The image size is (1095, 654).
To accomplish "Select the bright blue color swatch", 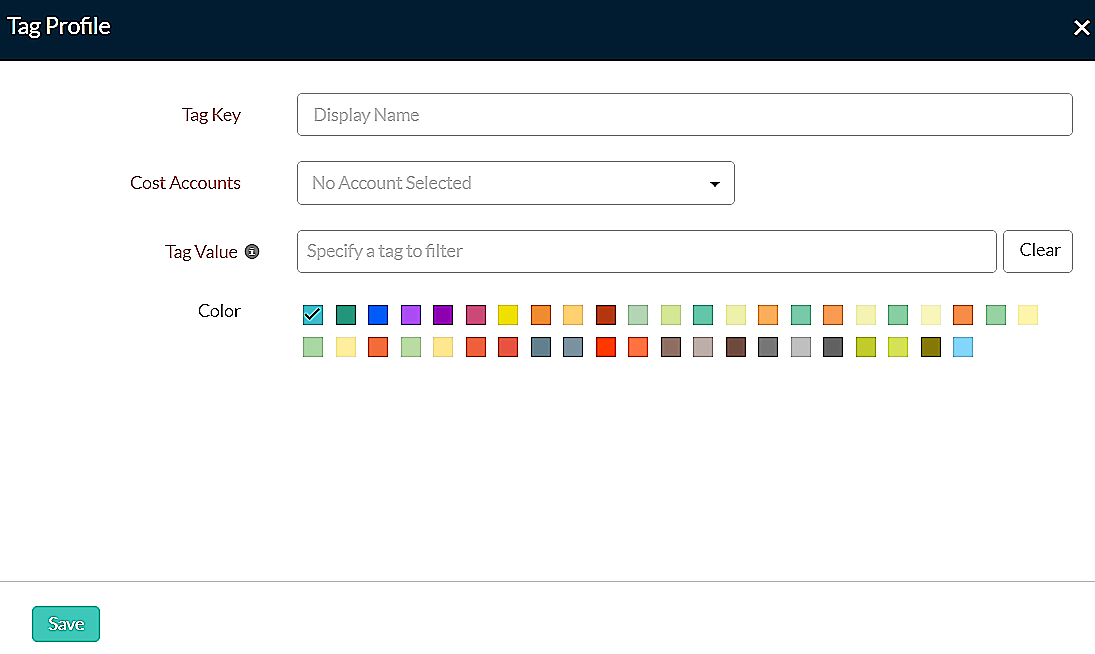I will [378, 315].
